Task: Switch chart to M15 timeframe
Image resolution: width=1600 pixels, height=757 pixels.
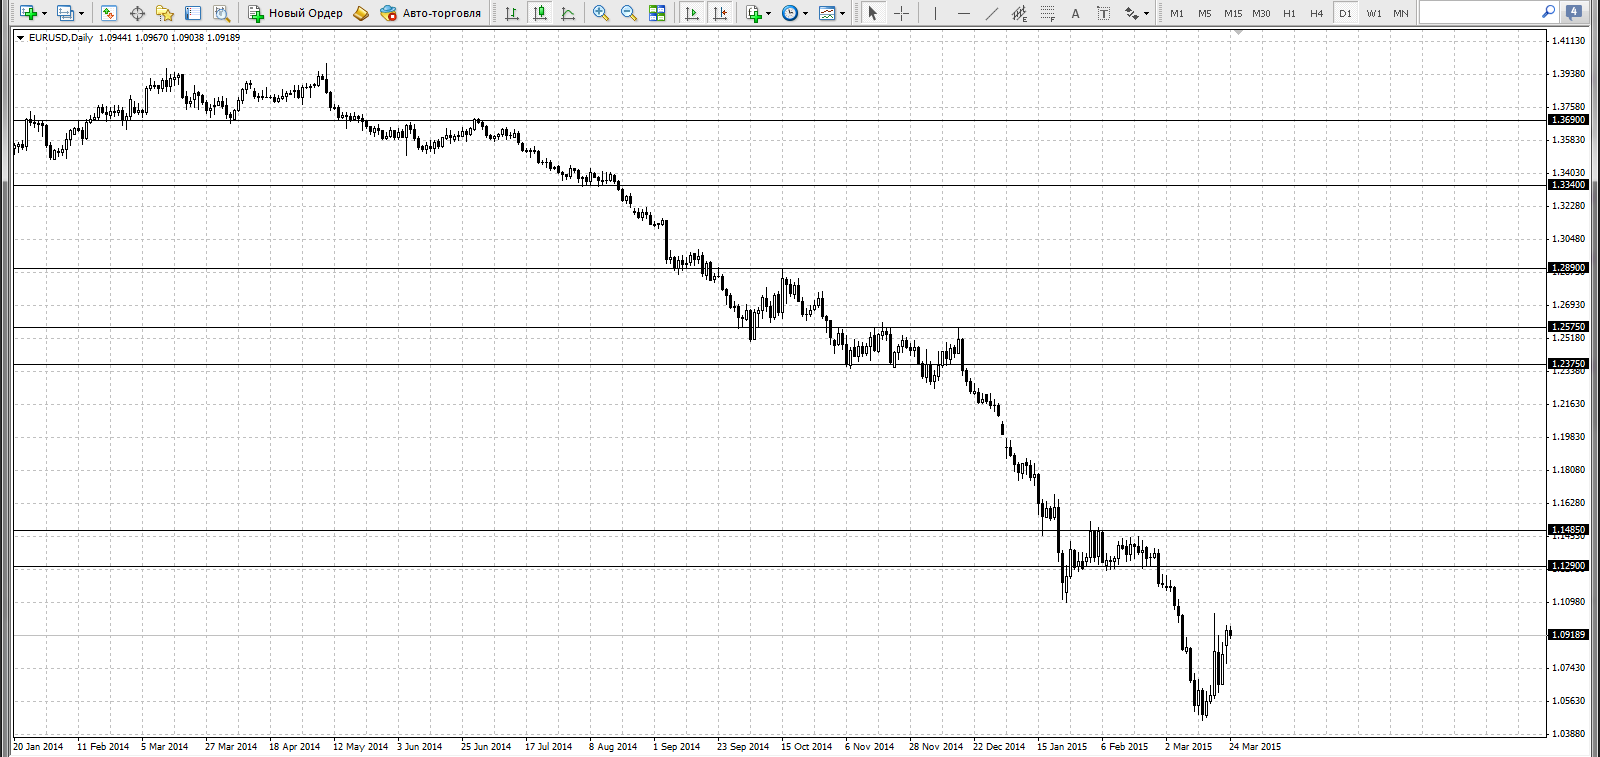Action: pos(1233,13)
